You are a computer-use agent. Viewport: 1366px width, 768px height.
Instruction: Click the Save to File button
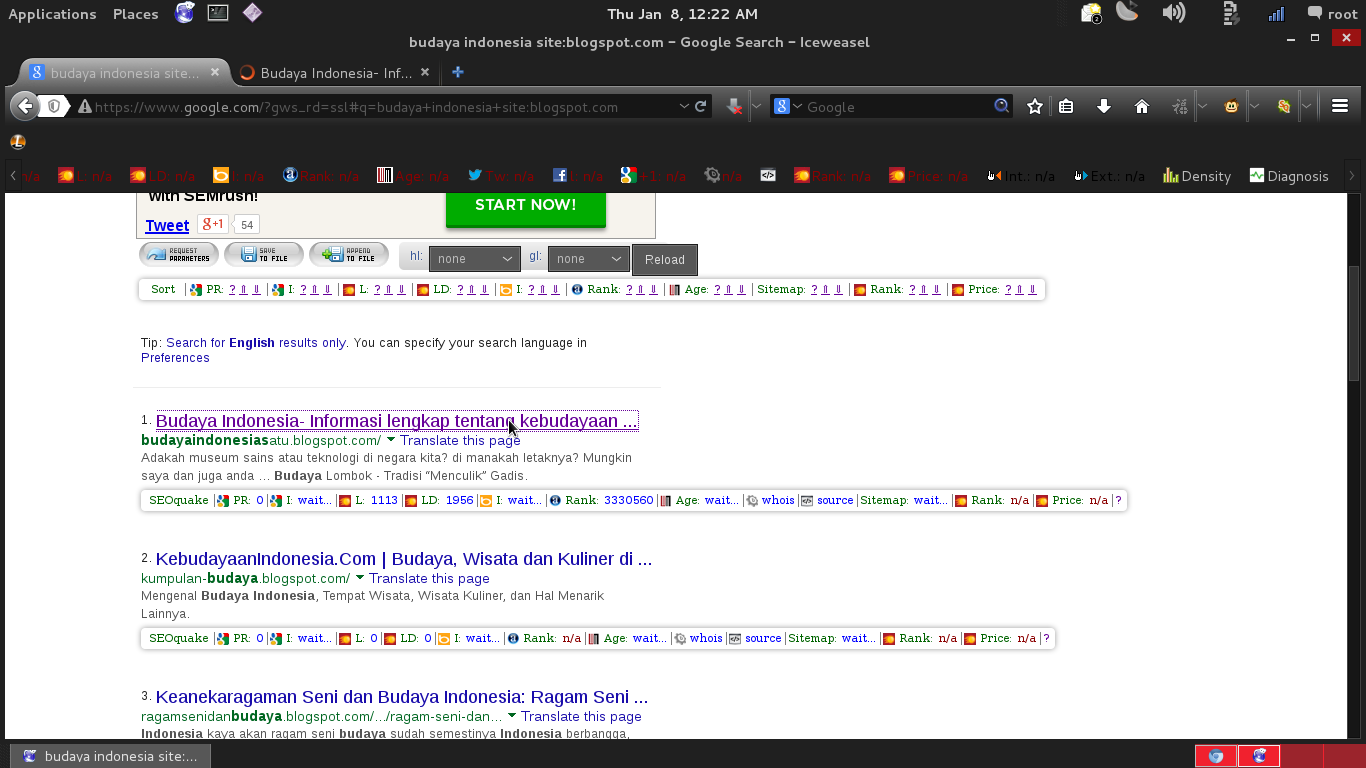264,255
